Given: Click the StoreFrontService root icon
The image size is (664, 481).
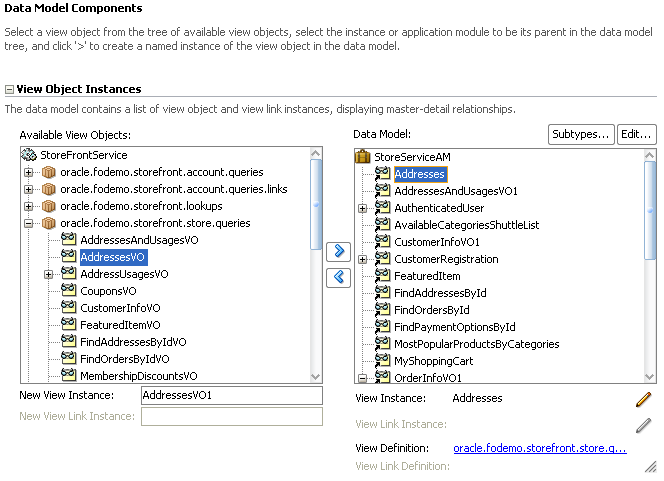Looking at the screenshot, I should coord(29,155).
